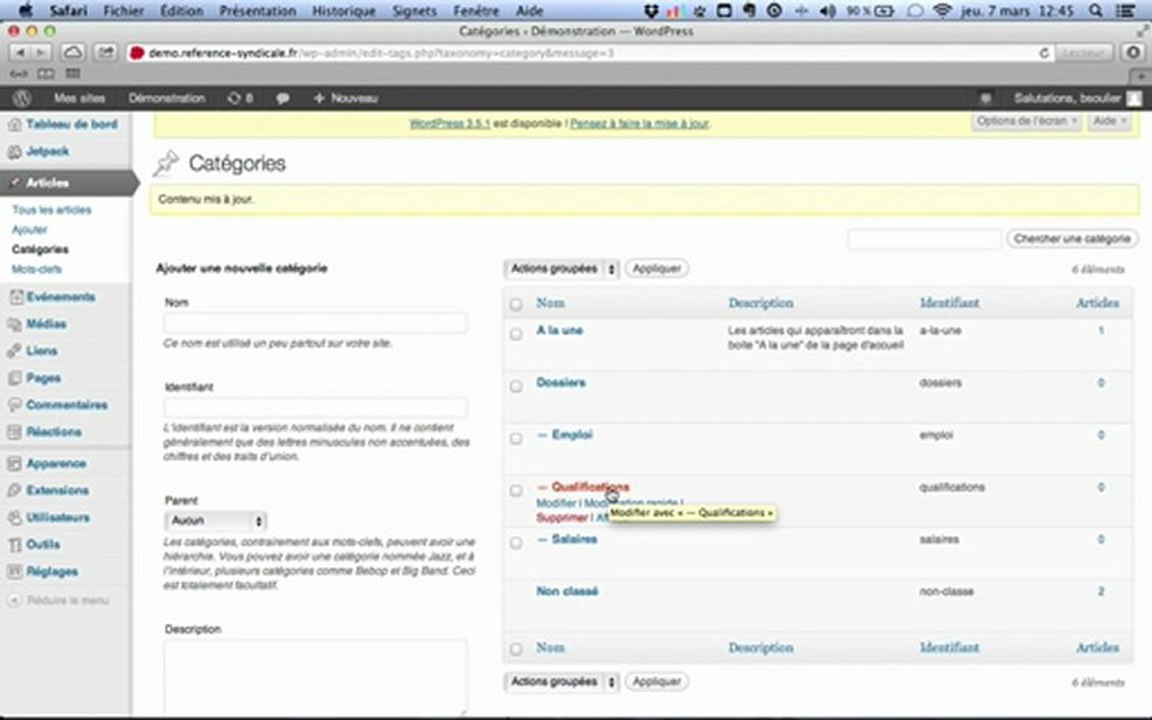Open the Nouveau menu in admin bar
This screenshot has height=720, width=1152.
[x=345, y=98]
